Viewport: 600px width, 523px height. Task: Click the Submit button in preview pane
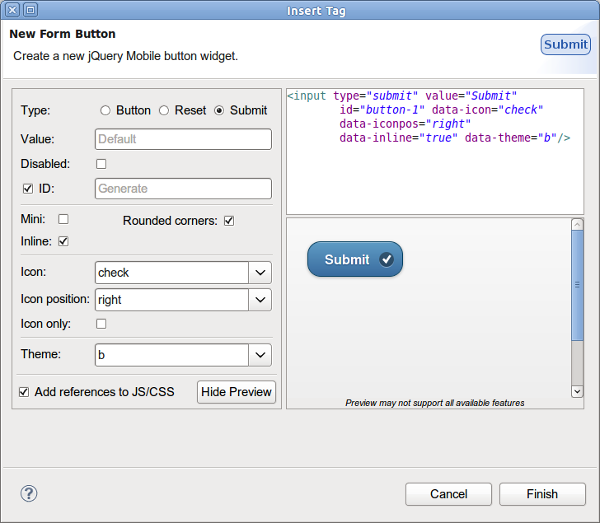354,259
